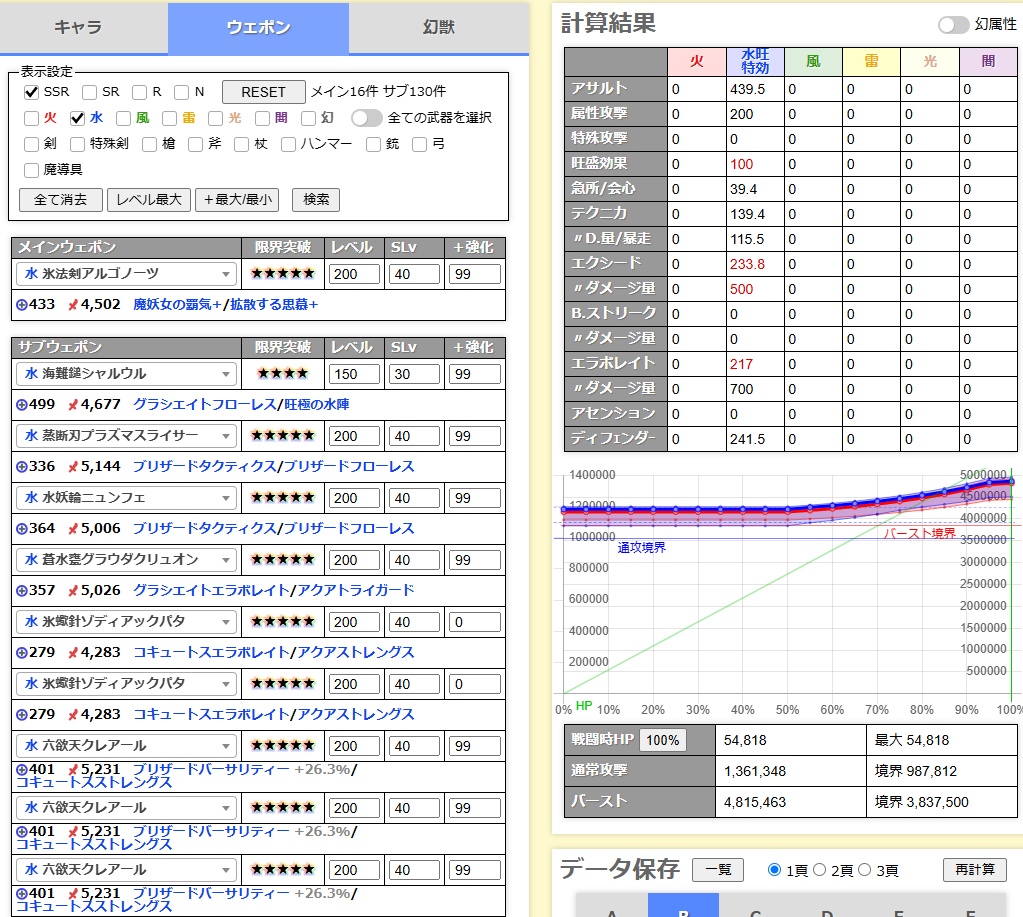
Task: Click the 再計算 recalculate button
Action: [x=974, y=870]
